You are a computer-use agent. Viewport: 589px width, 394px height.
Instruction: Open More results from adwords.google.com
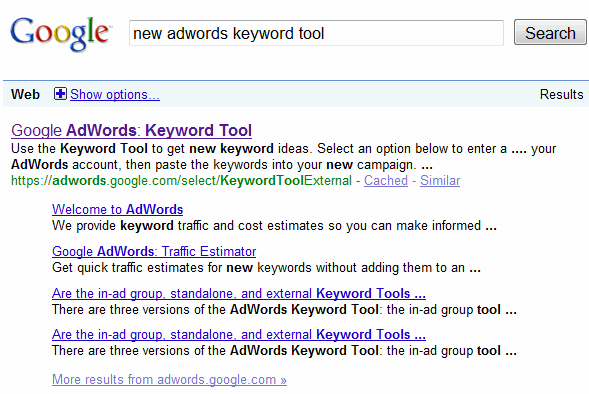pyautogui.click(x=169, y=379)
